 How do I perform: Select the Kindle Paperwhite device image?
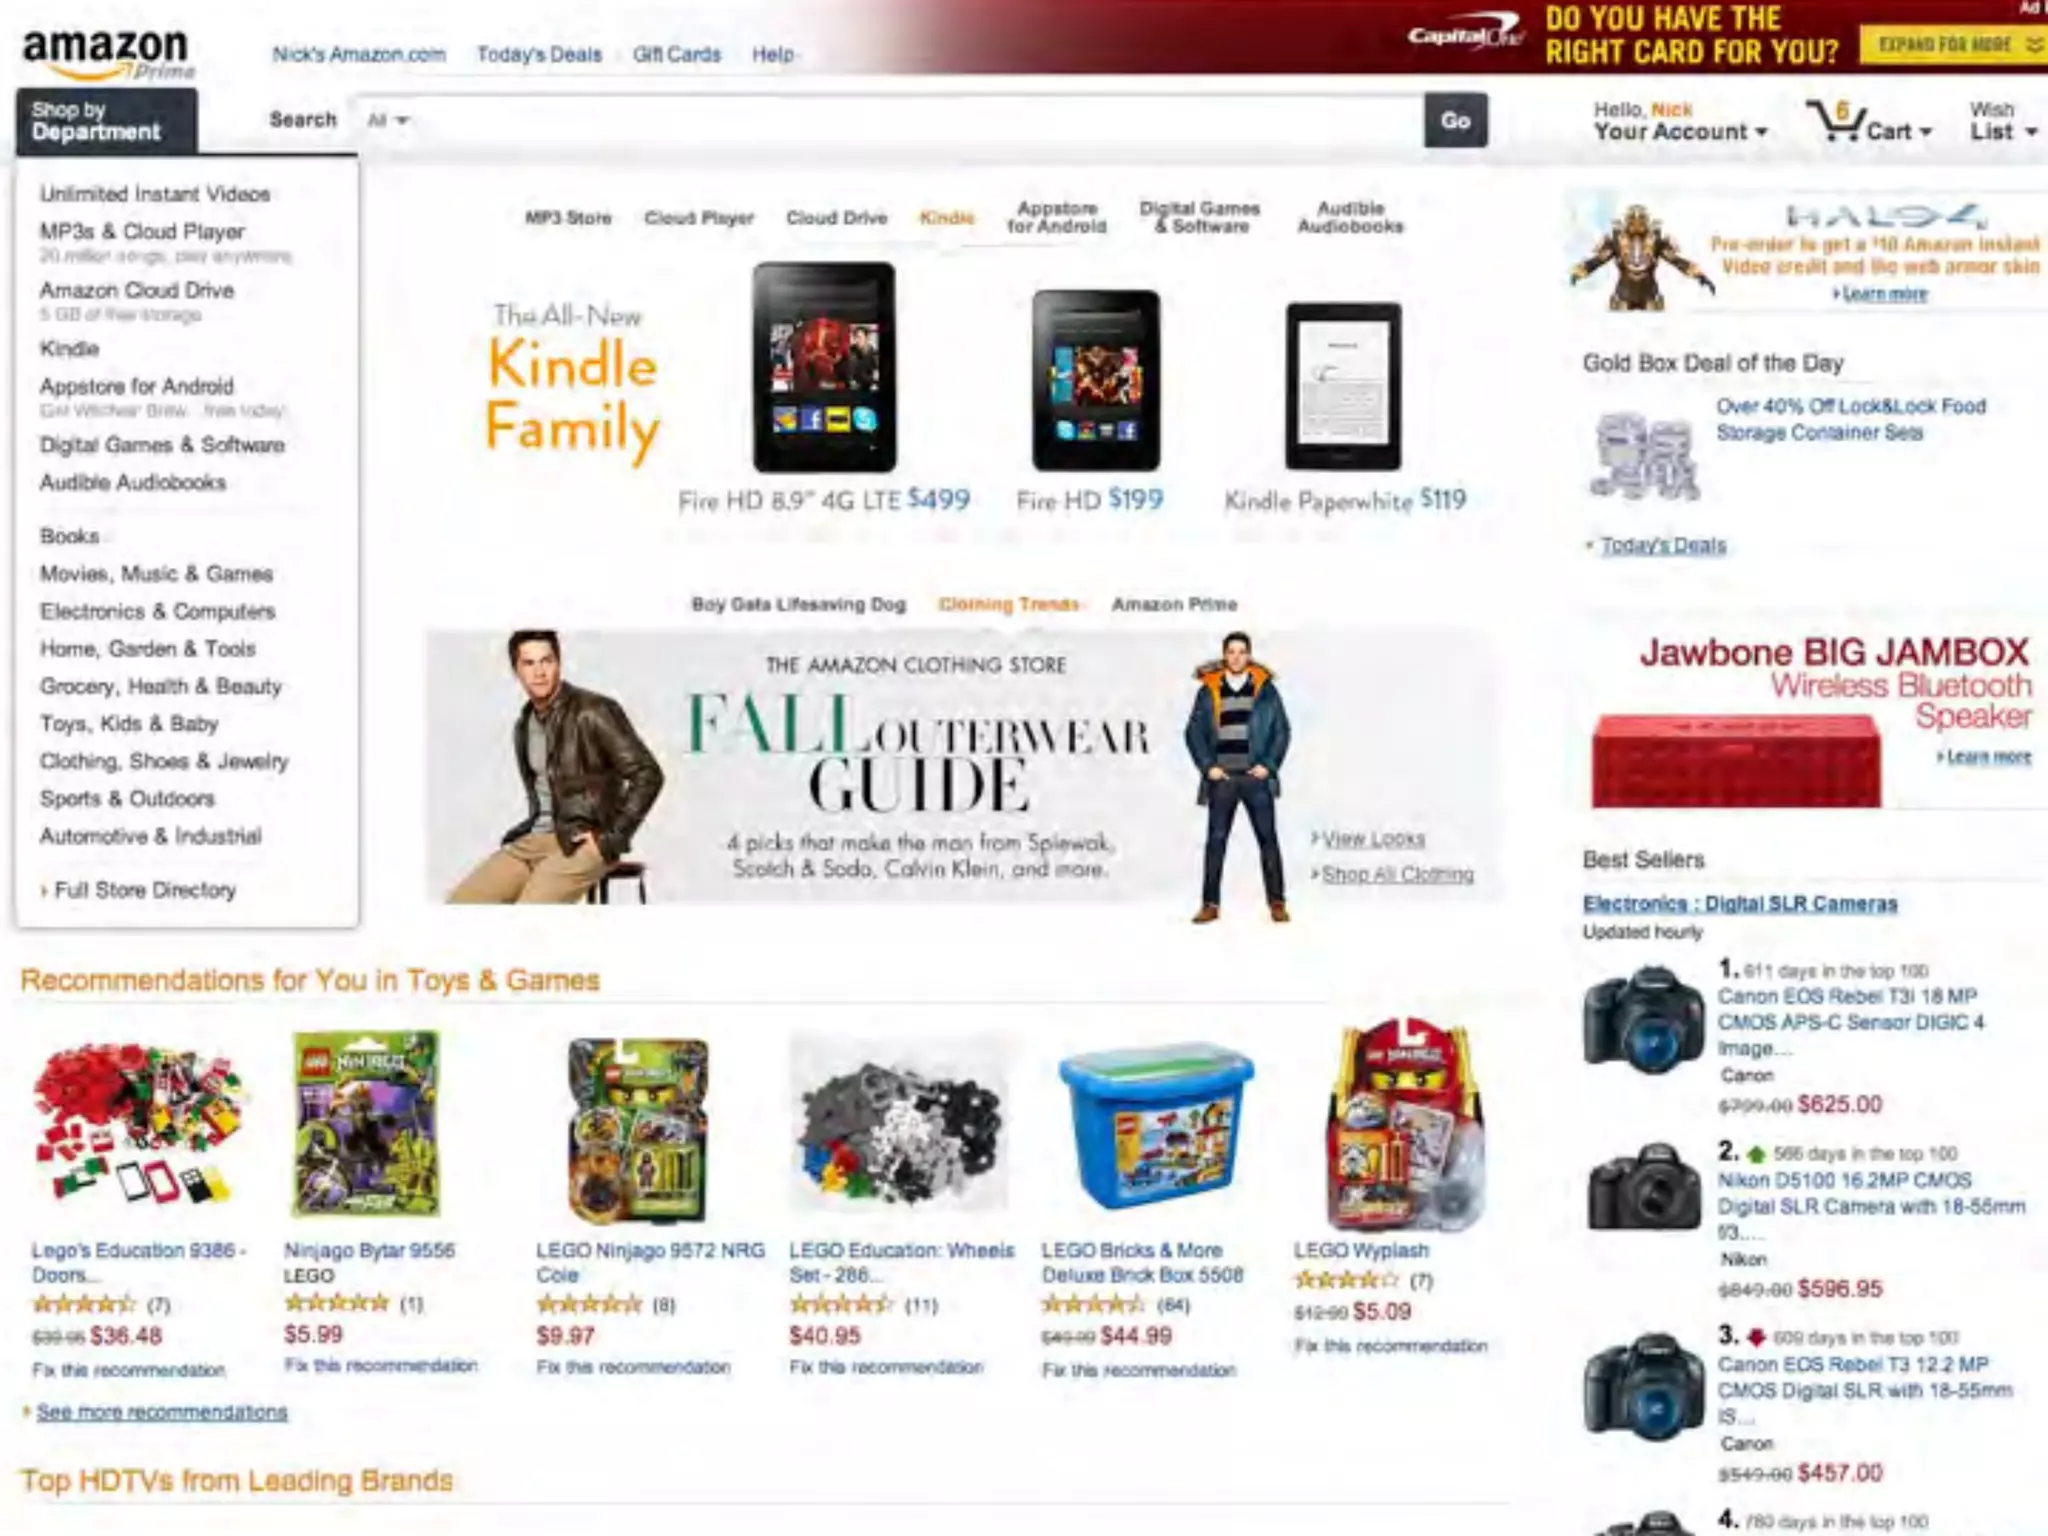click(1343, 386)
